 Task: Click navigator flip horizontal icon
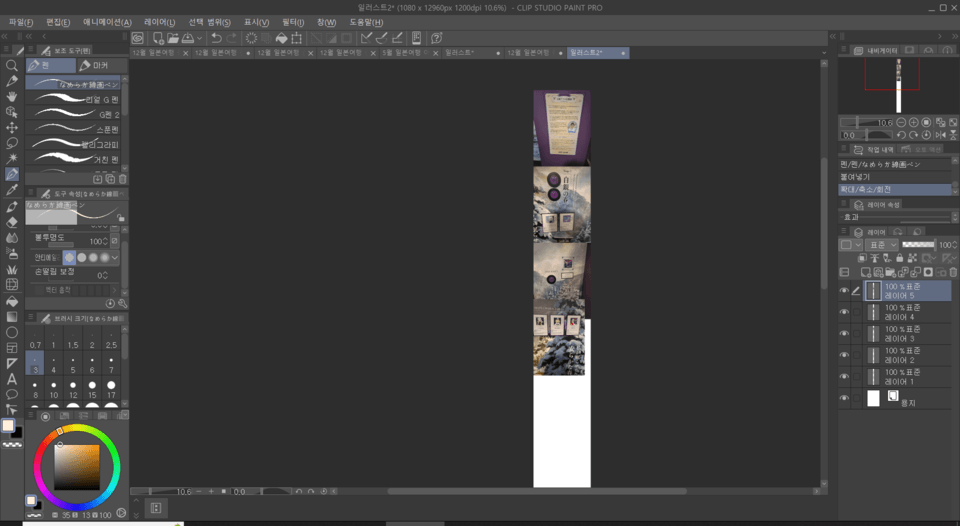point(940,135)
